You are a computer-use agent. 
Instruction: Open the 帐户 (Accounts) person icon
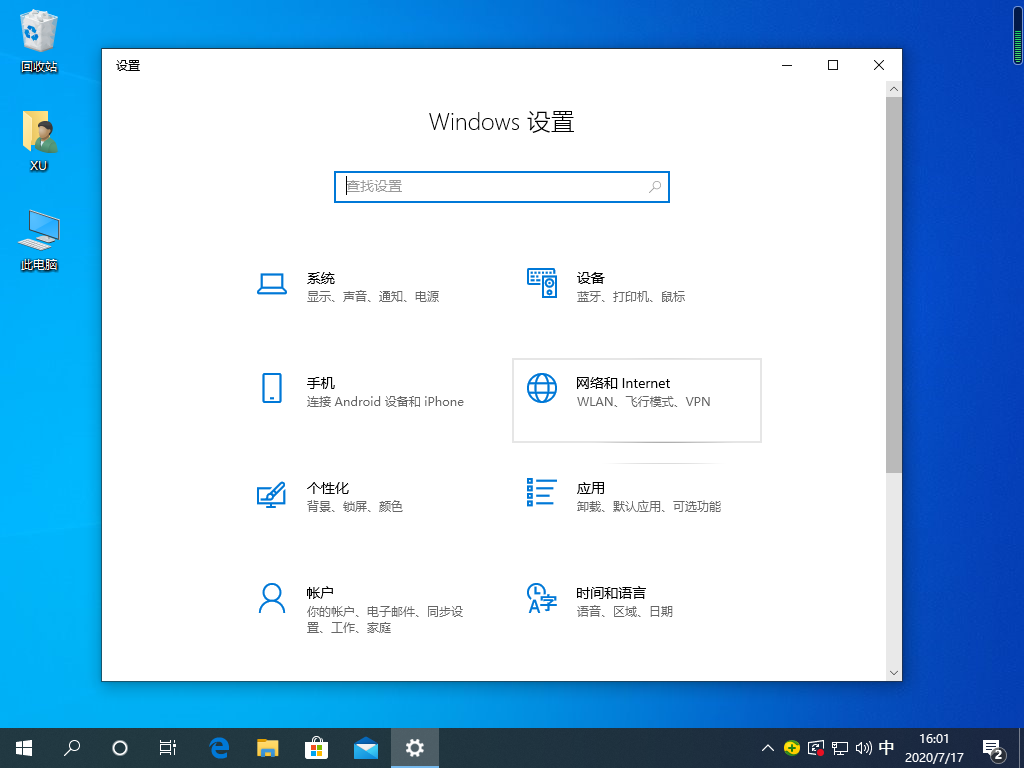pos(272,598)
